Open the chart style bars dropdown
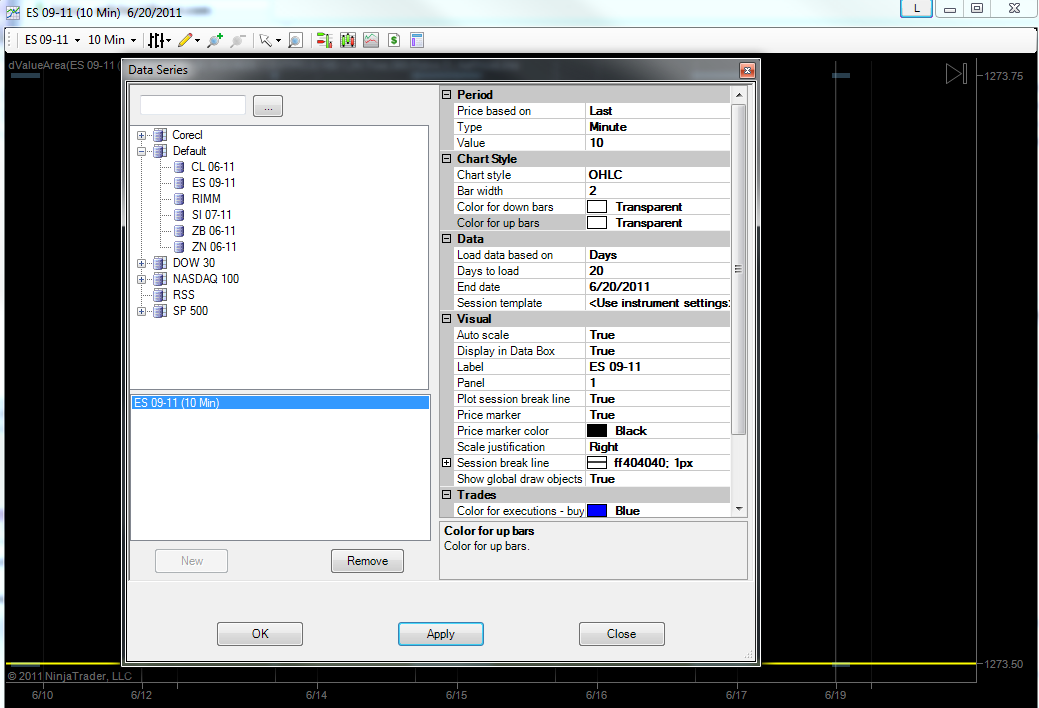 (159, 40)
